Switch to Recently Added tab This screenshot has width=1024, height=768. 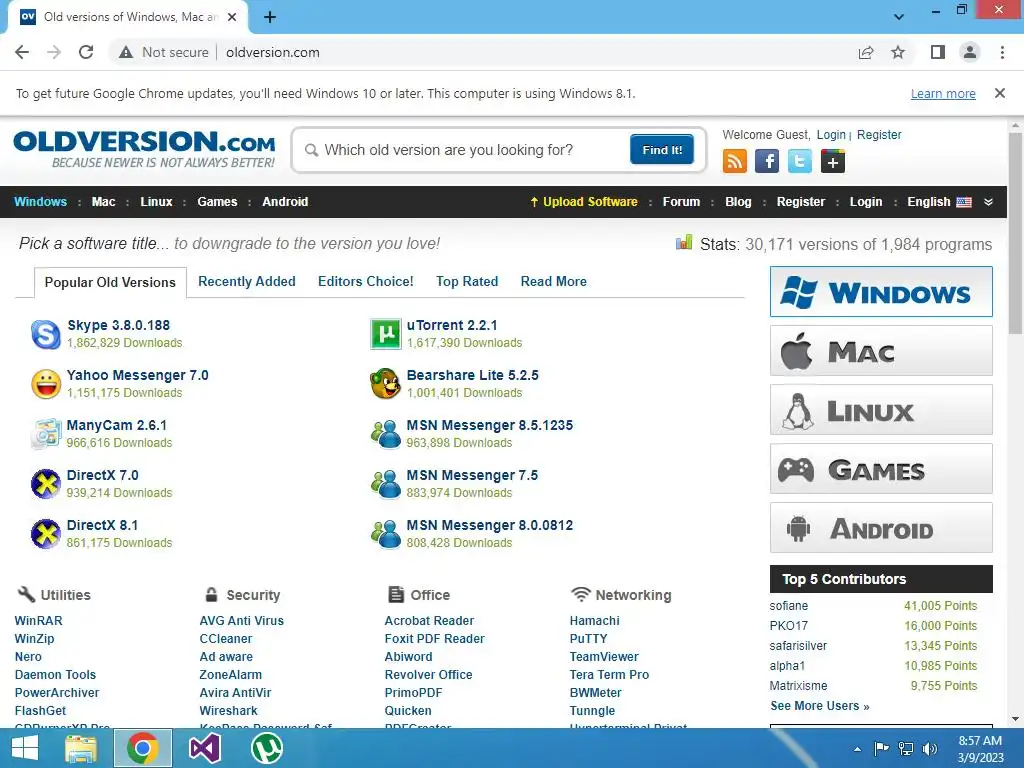click(247, 281)
